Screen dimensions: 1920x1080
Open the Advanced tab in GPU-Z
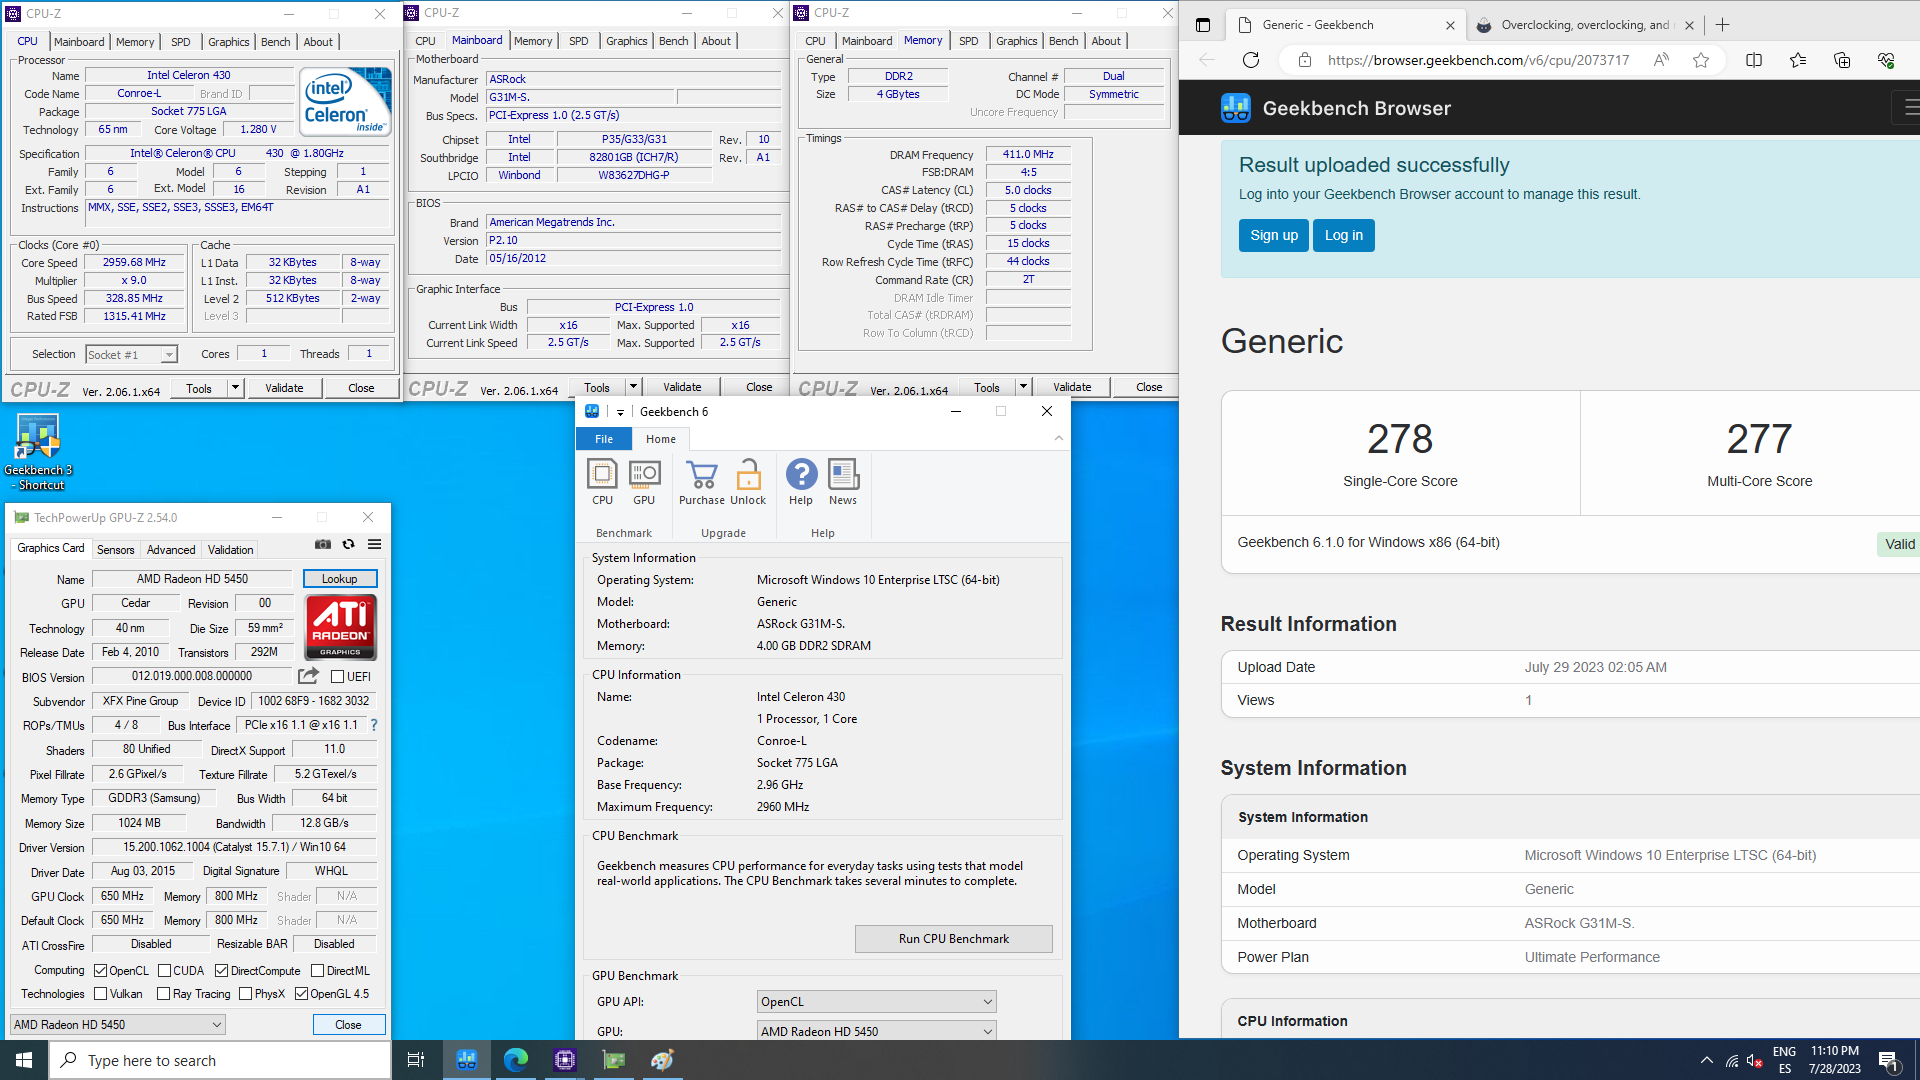click(171, 550)
